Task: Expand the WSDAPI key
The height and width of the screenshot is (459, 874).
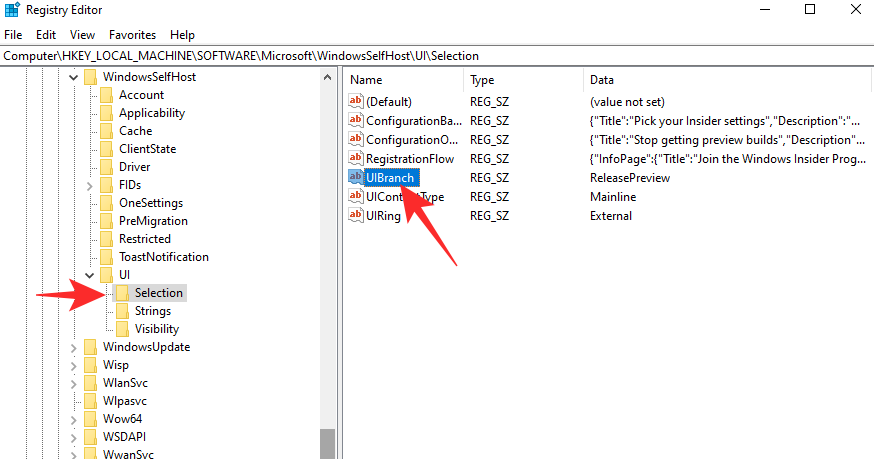Action: coord(74,437)
